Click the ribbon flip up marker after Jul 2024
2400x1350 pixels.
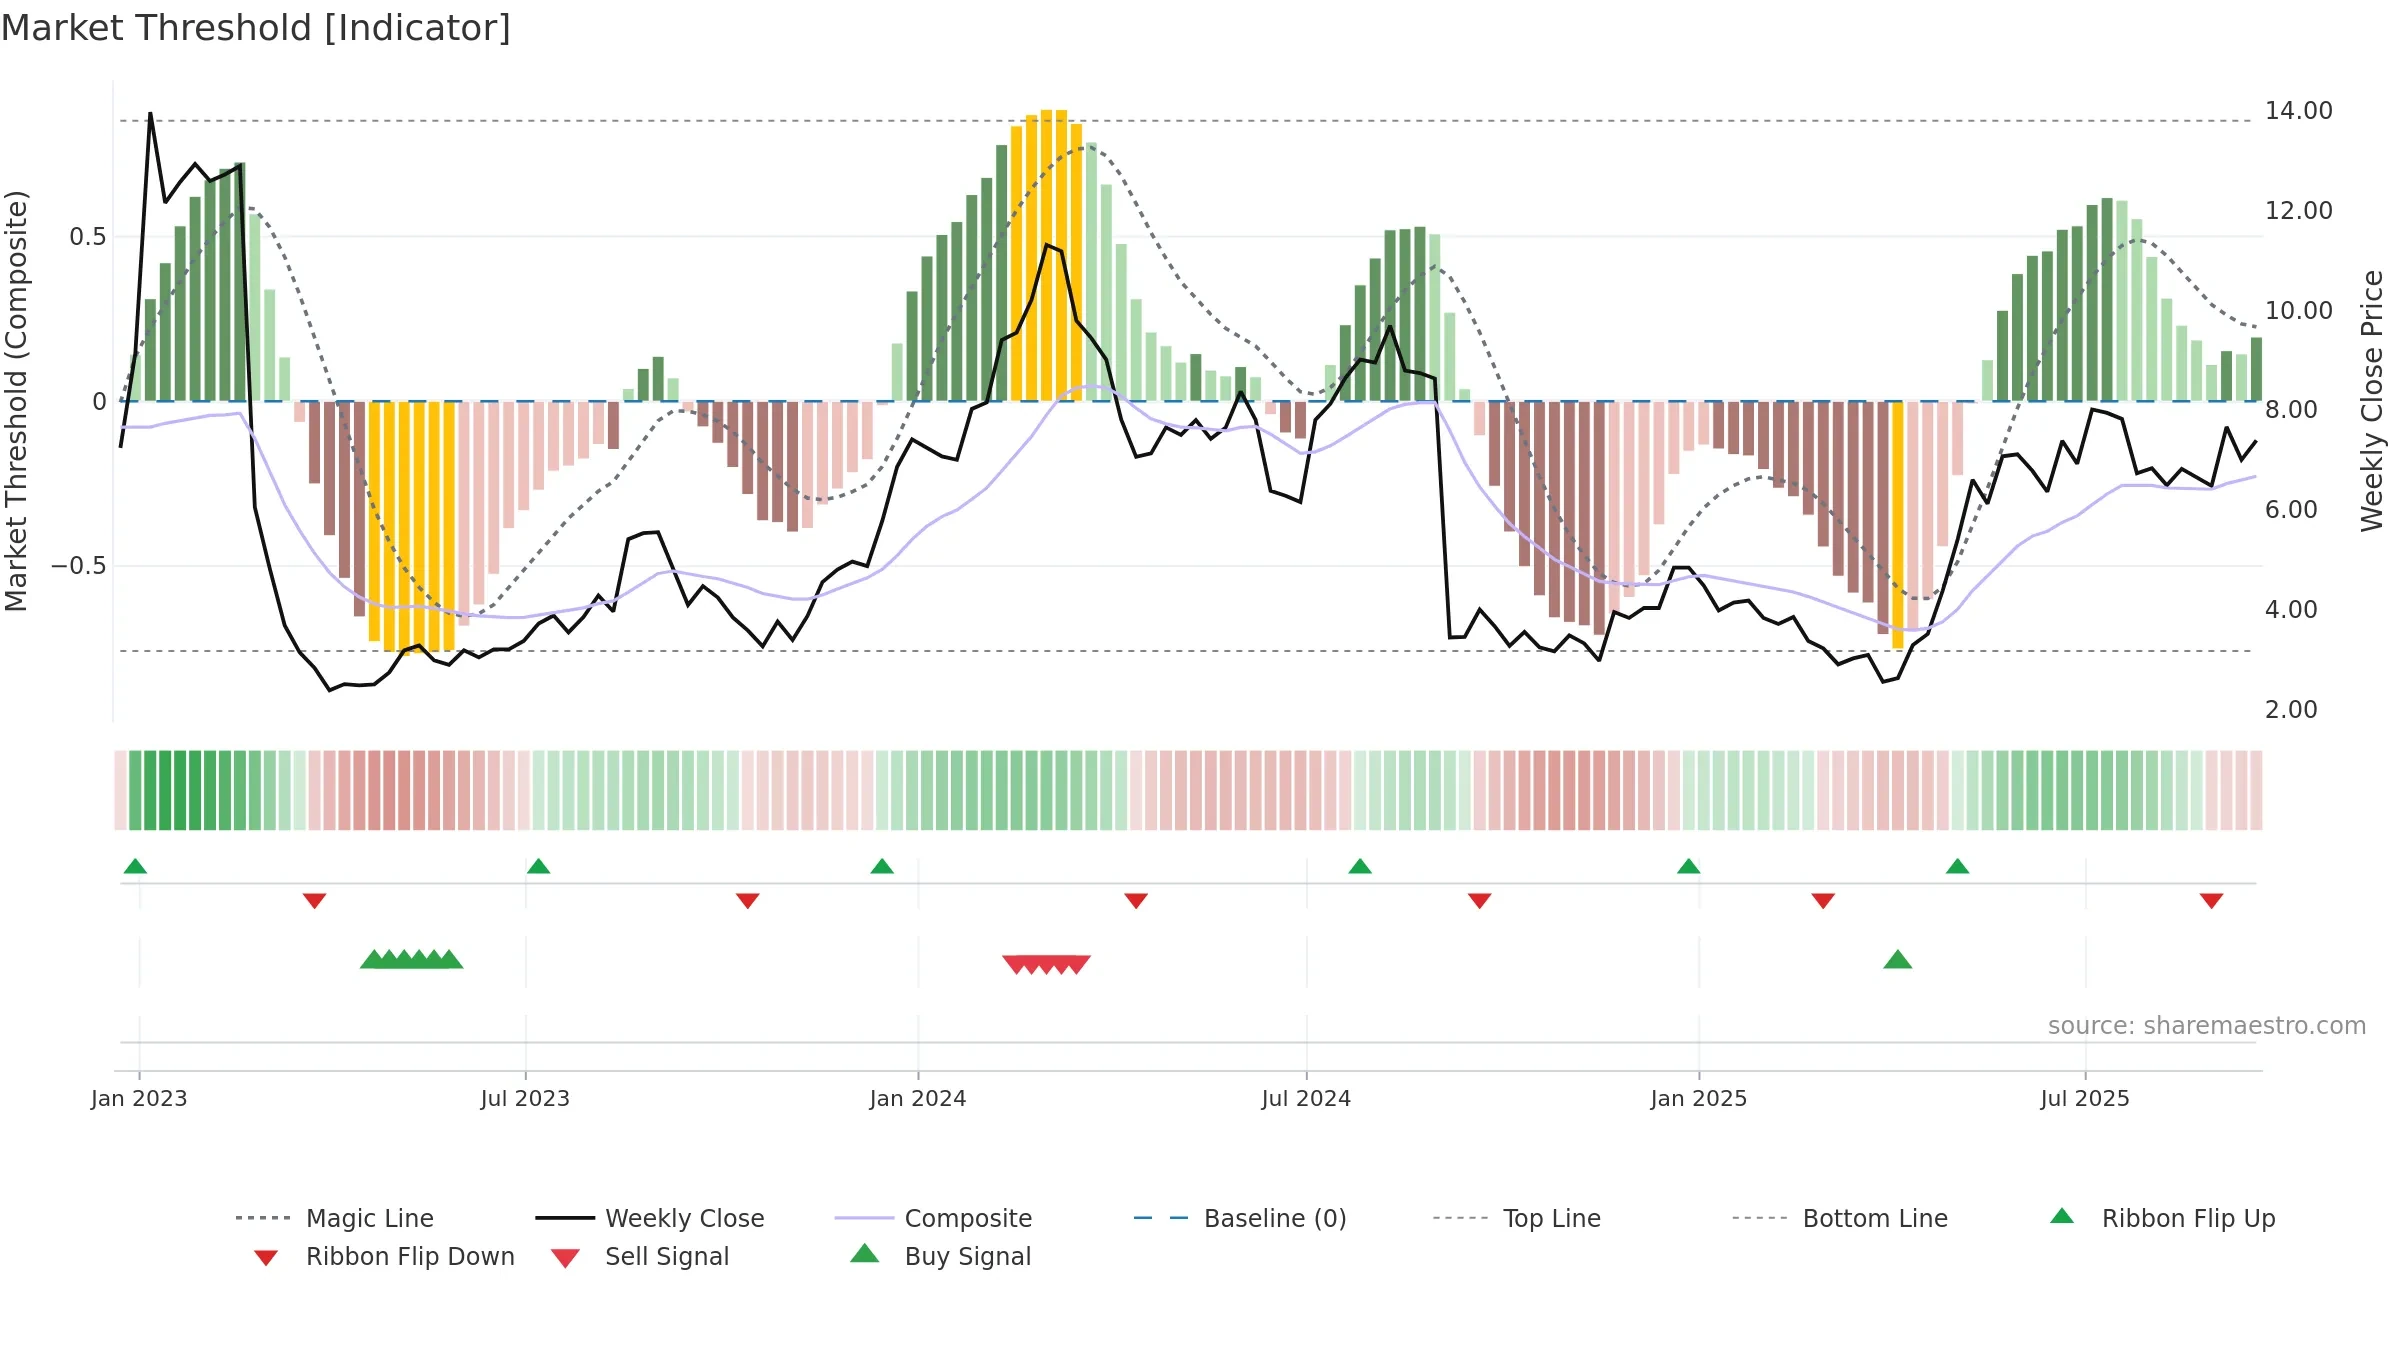[1360, 866]
